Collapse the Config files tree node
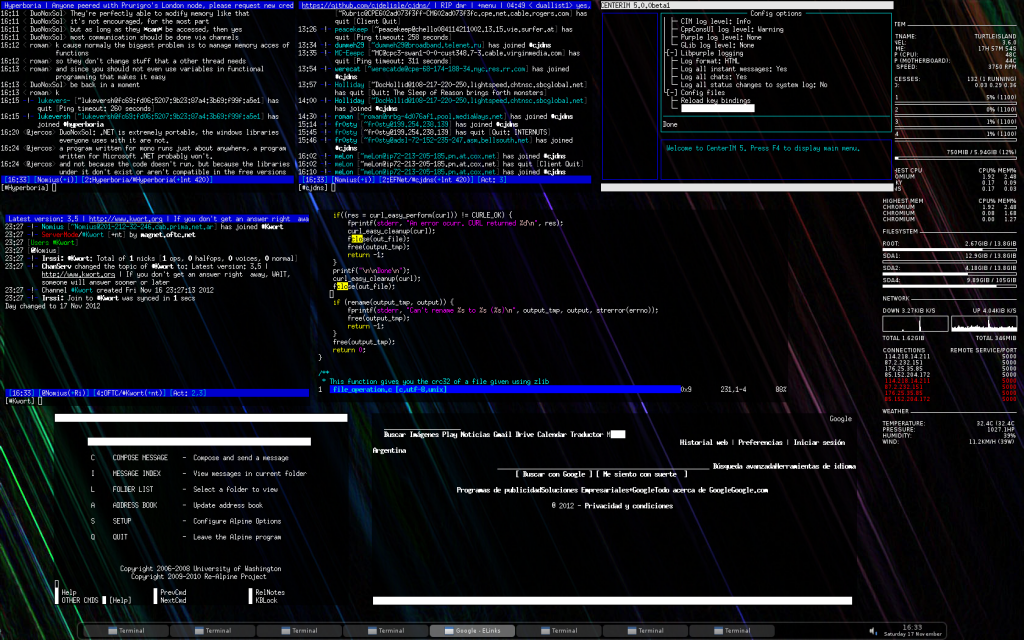Screen dimensions: 1024x640 coord(670,92)
